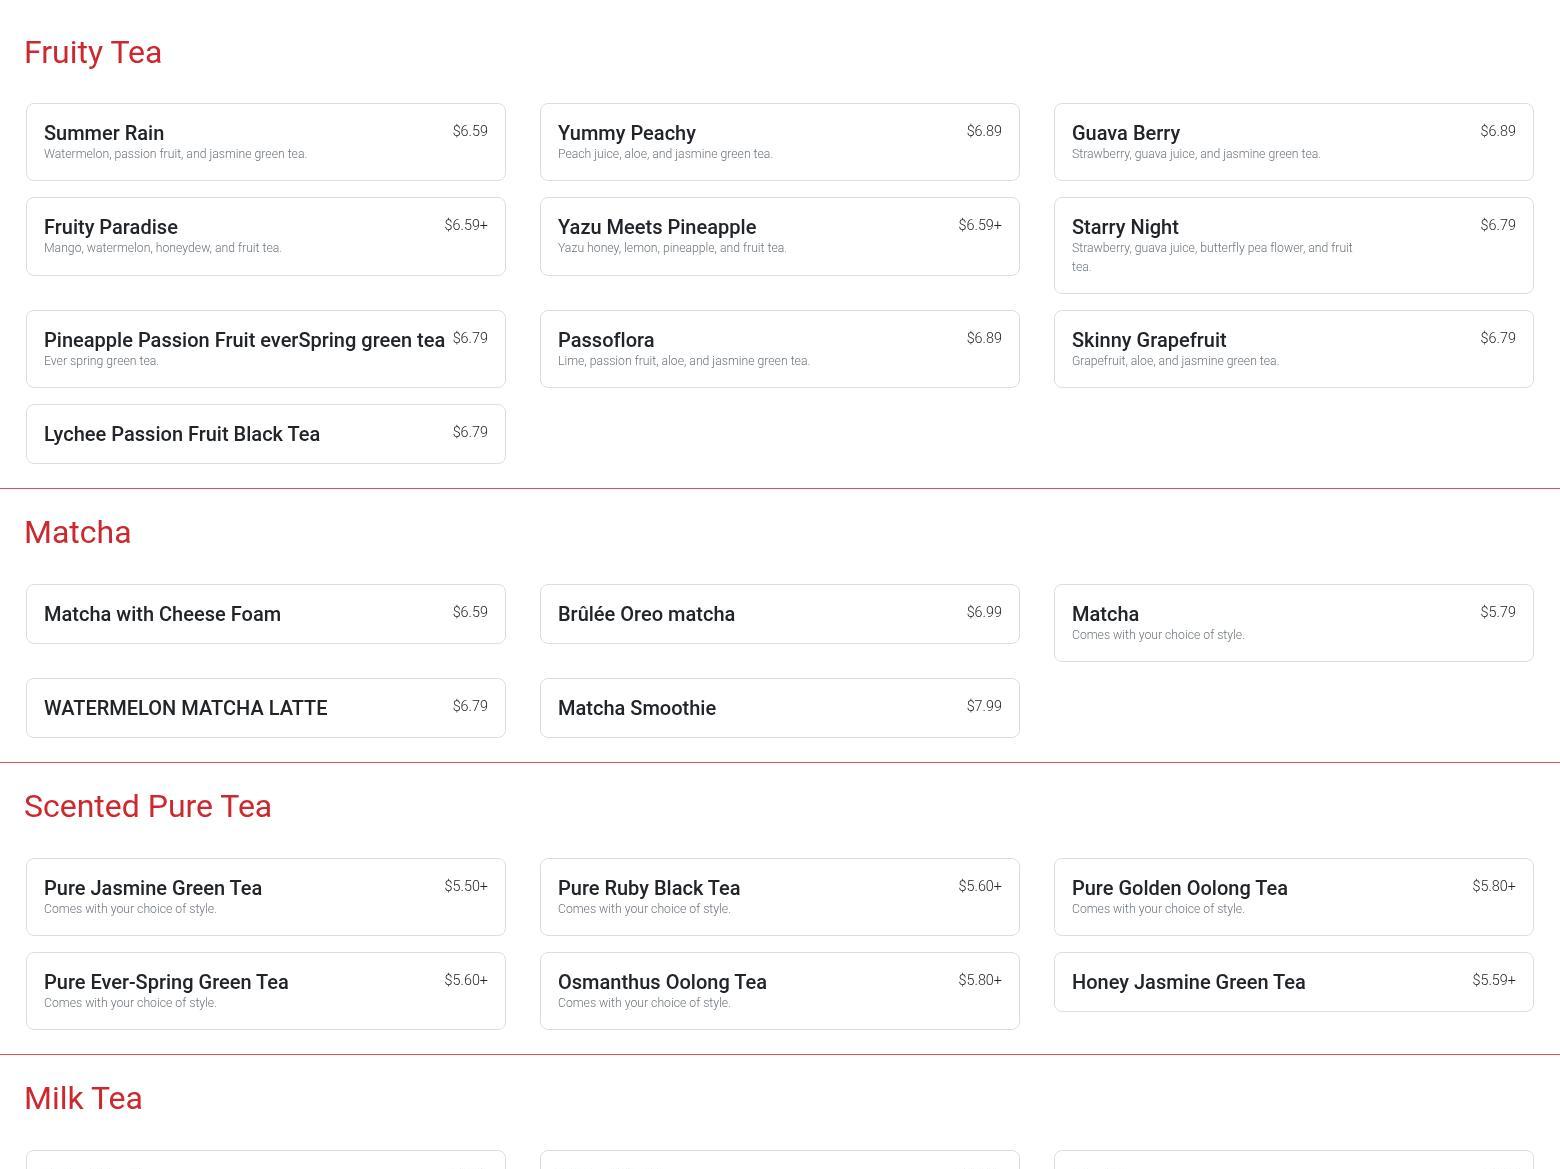
Task: Select Yazu Meets Pineapple card
Action: tap(780, 236)
